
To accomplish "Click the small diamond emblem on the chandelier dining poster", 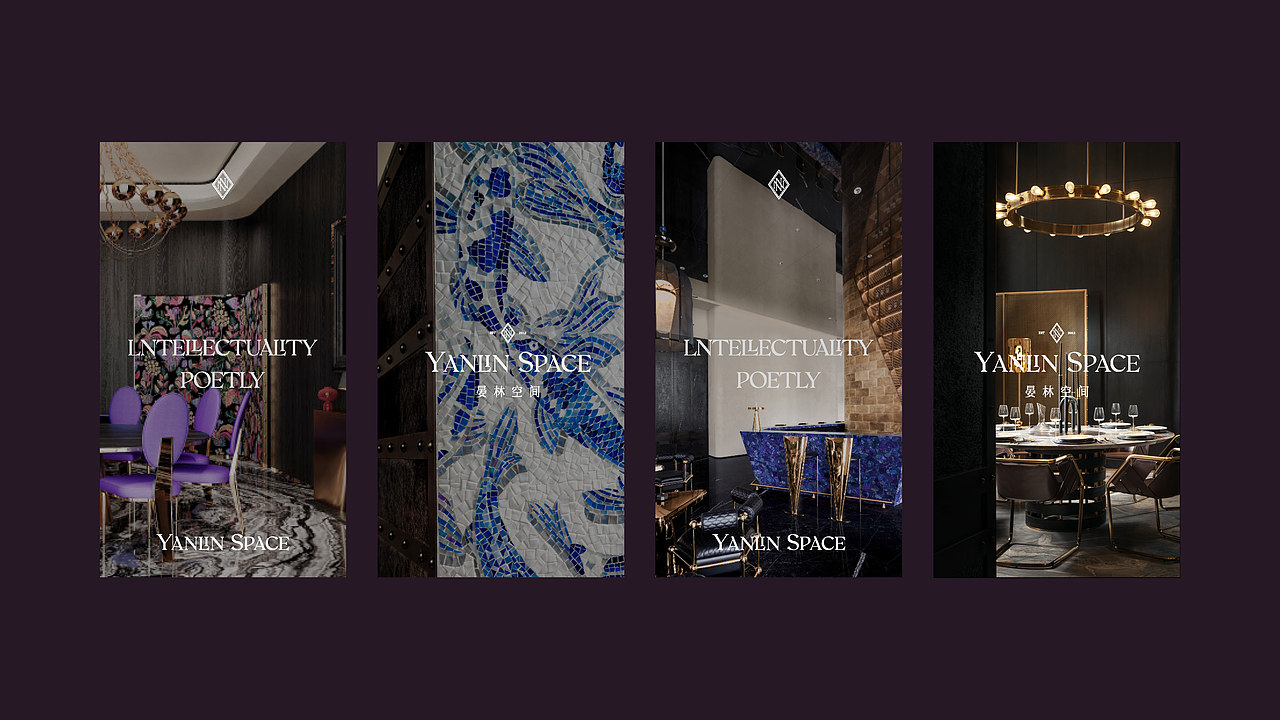I will click(x=1056, y=333).
